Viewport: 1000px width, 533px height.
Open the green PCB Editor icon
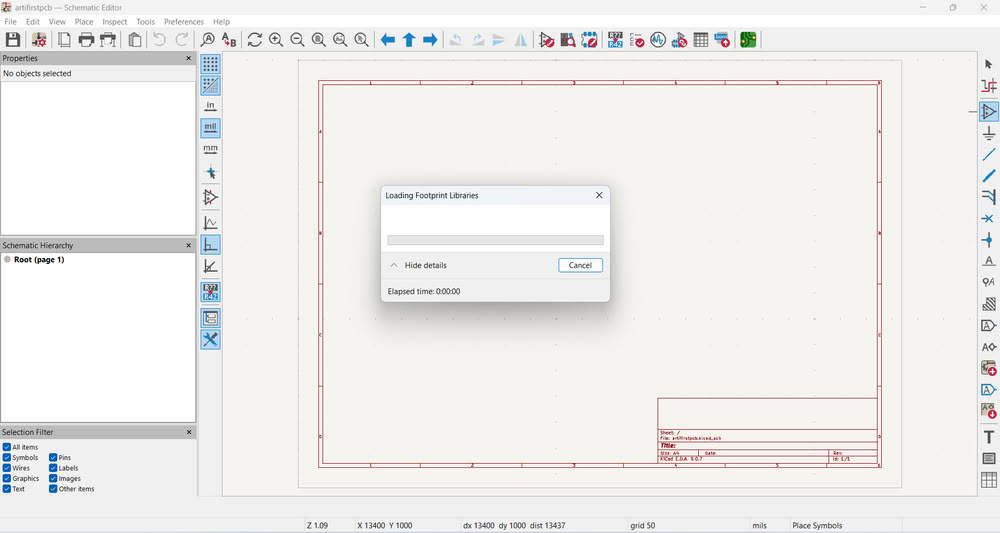point(748,40)
